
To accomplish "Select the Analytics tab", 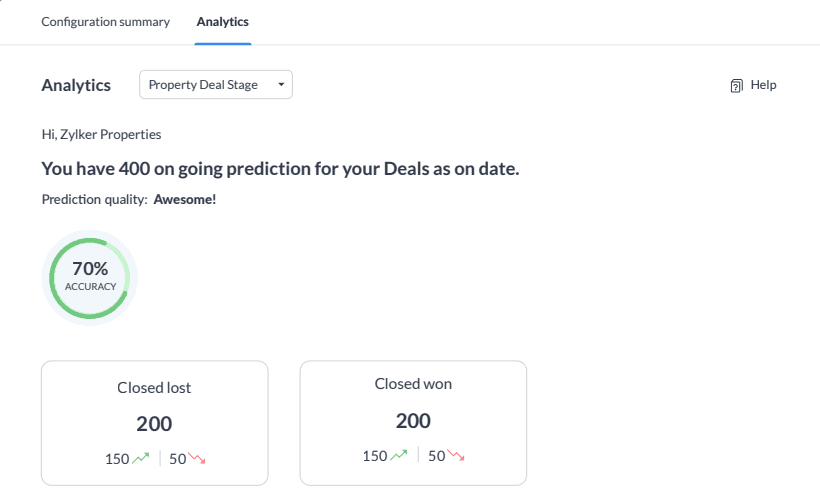I will point(223,21).
